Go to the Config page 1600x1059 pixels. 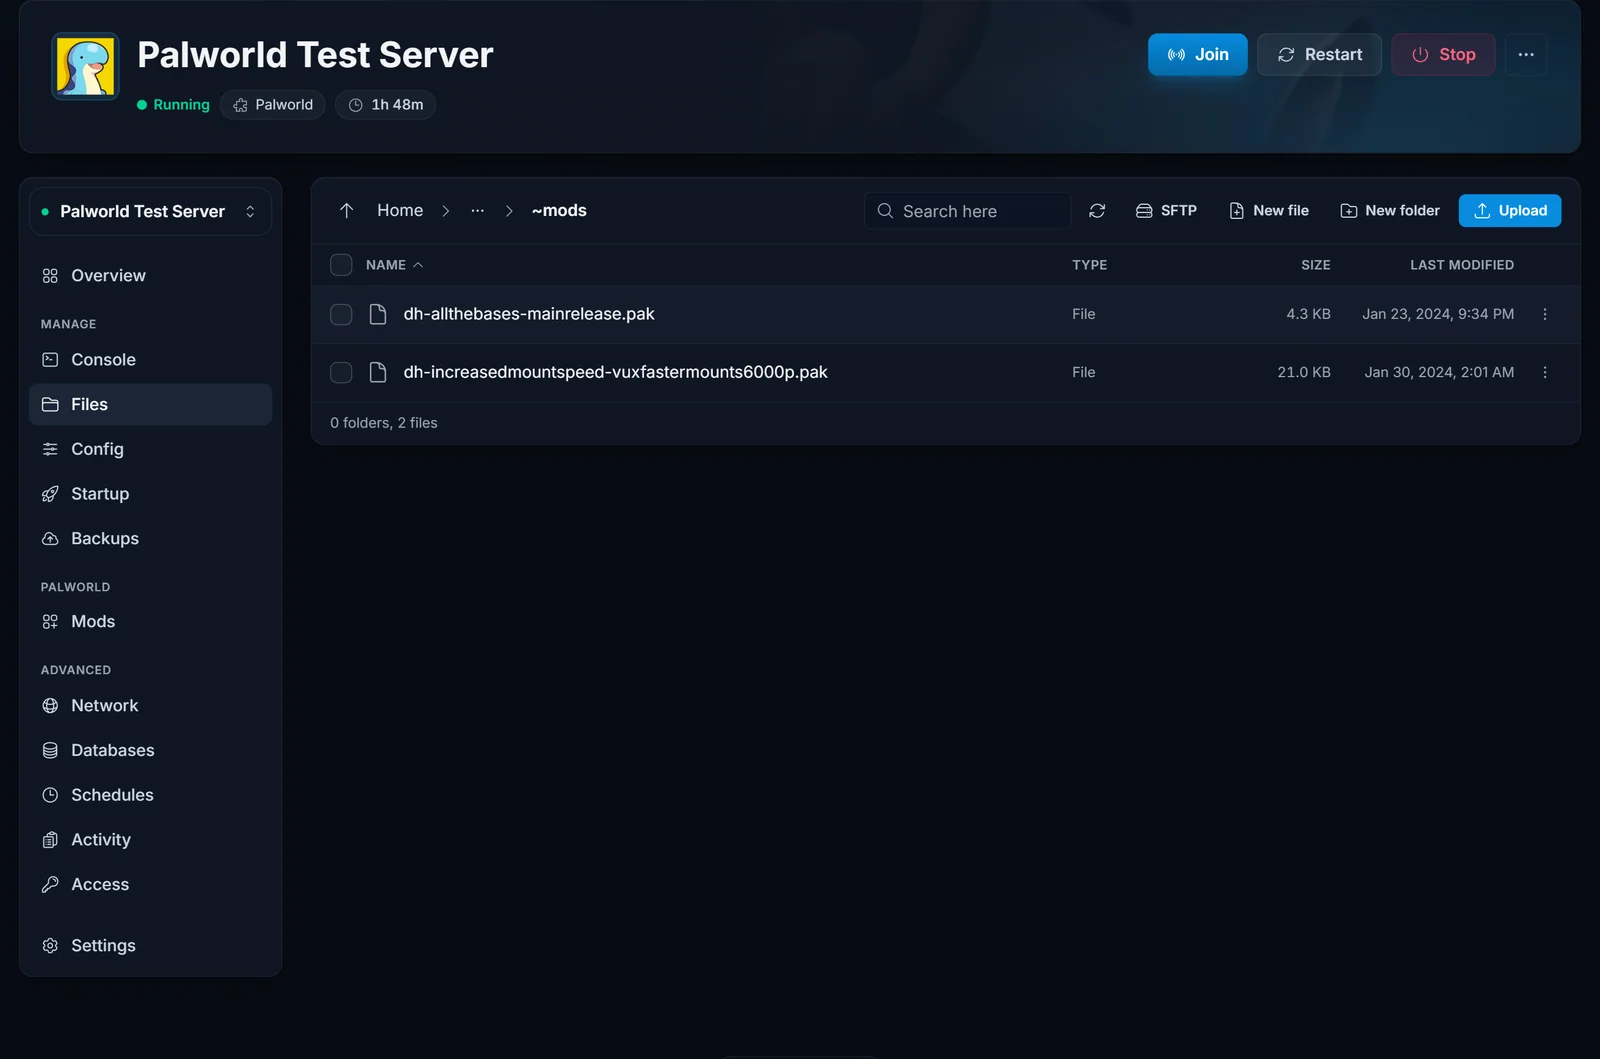[150, 449]
